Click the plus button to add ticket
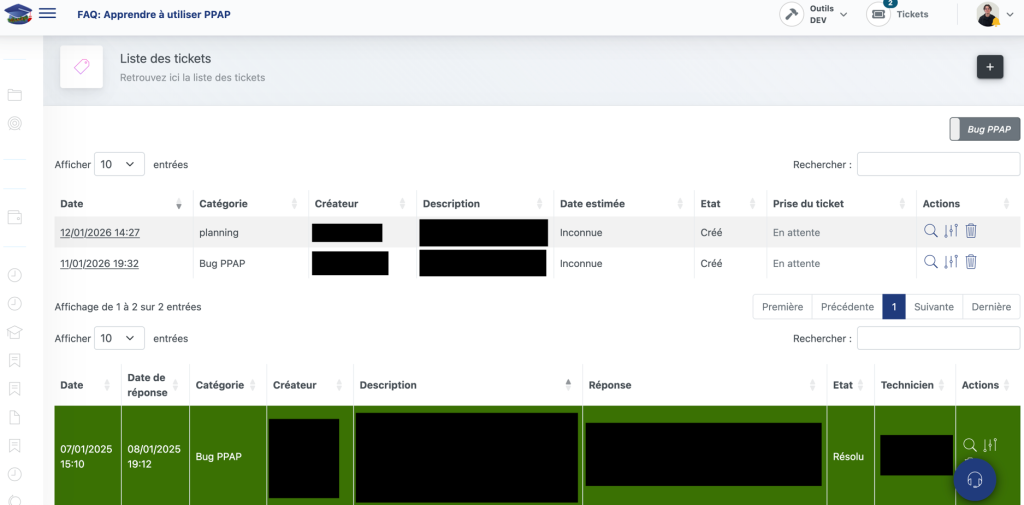The image size is (1024, 505). click(x=989, y=67)
